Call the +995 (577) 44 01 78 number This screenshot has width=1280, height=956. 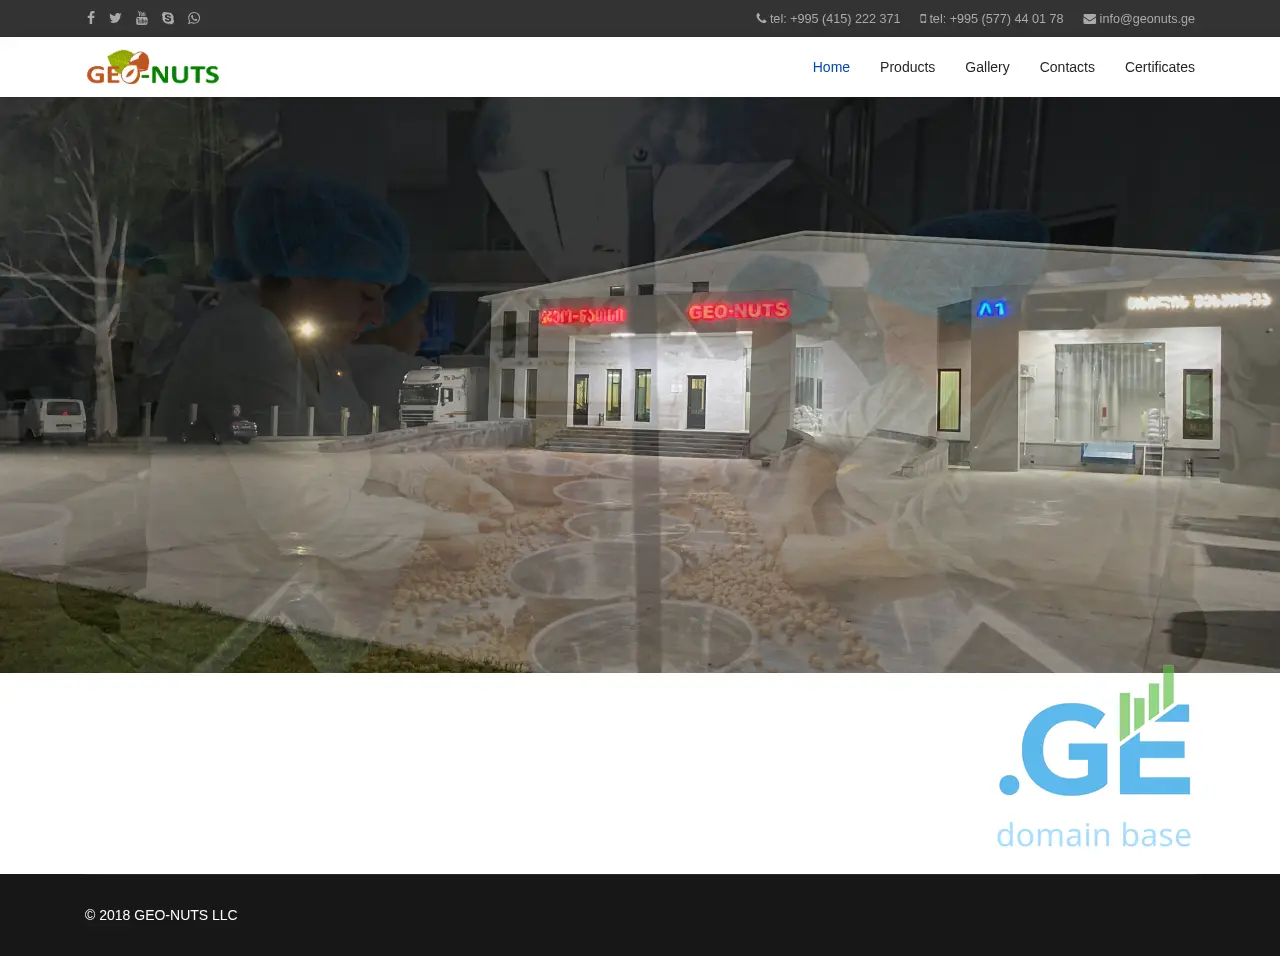(996, 18)
